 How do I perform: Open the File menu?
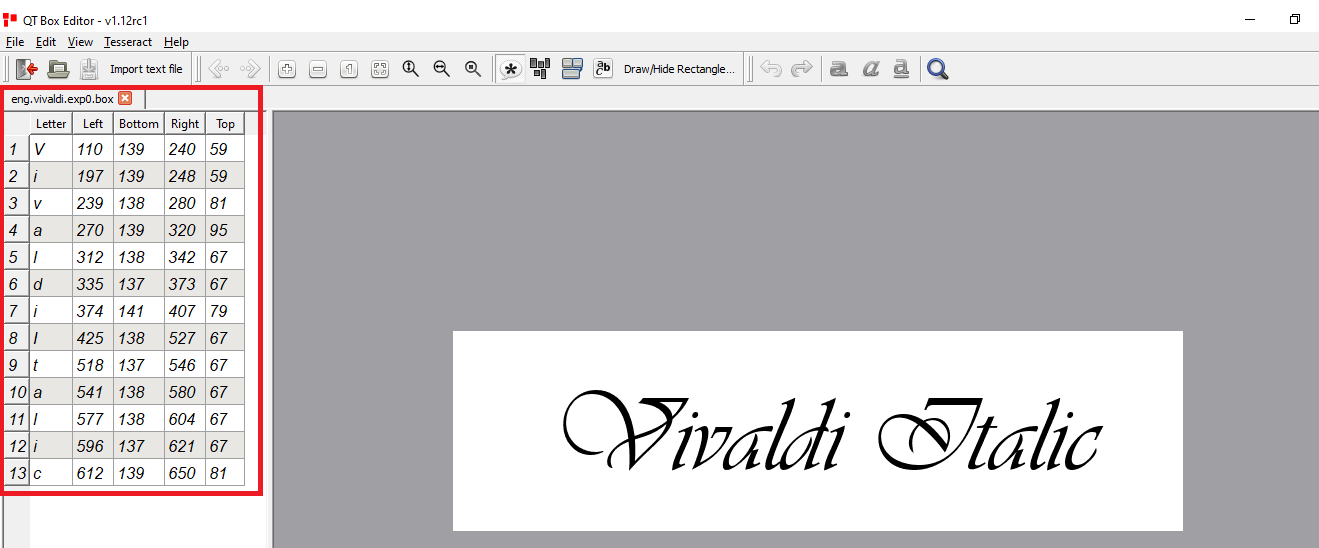point(15,42)
